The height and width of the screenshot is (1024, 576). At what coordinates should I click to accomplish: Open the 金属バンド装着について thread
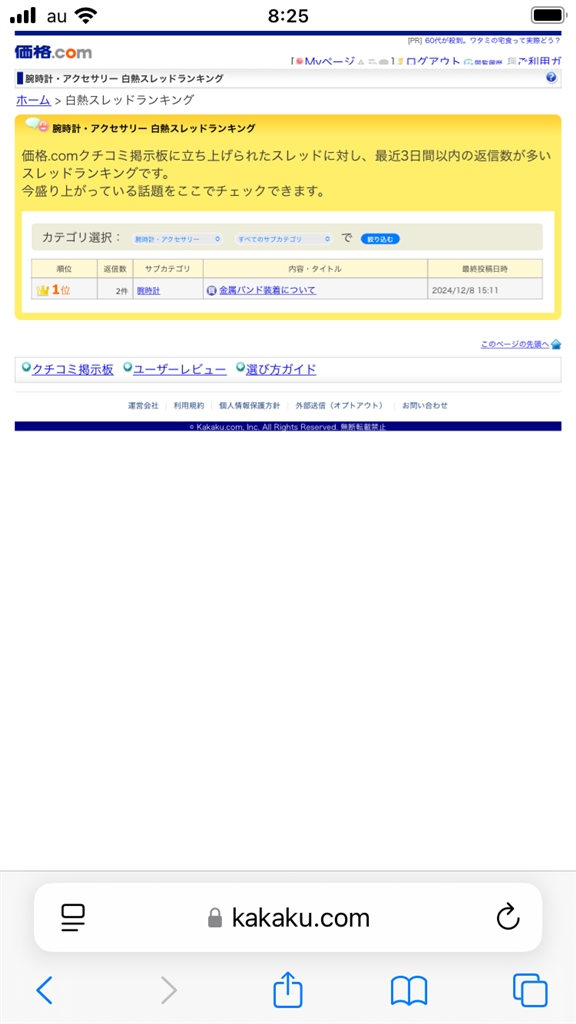click(267, 290)
